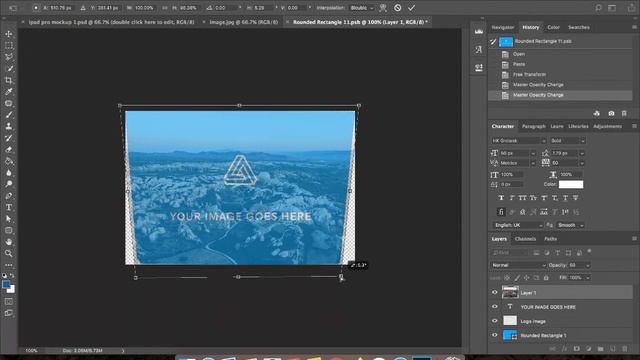Viewport: 640px width, 360px height.
Task: Select the Rectangular Marquee tool
Action: coord(9,45)
